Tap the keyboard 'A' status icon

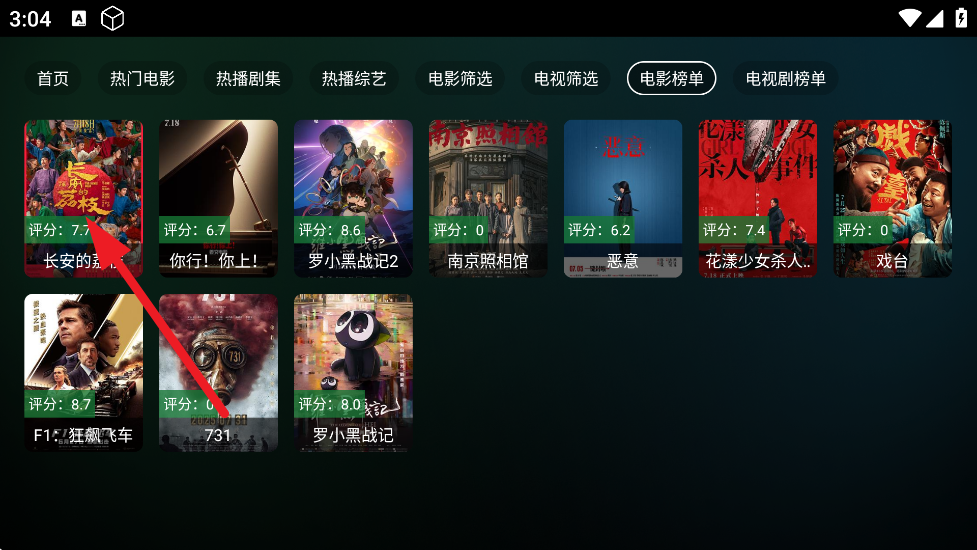click(x=79, y=19)
